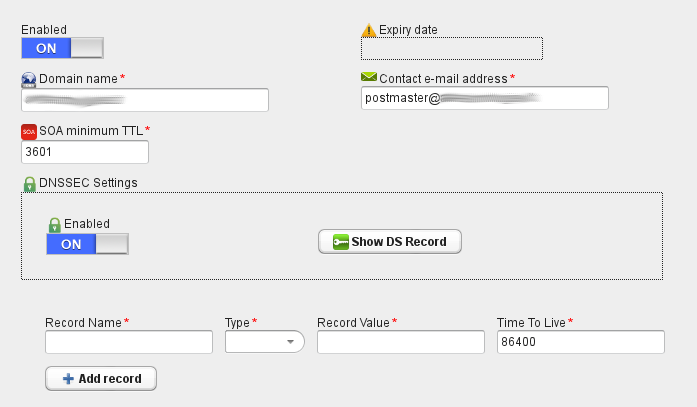
Task: Toggle the domain Enabled ON switch
Action: coord(62,48)
